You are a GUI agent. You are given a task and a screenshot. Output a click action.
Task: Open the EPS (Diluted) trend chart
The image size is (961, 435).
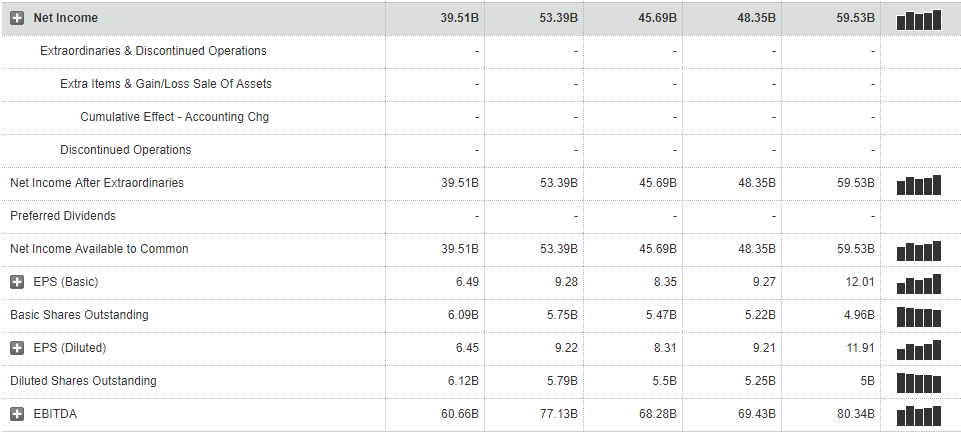[919, 349]
